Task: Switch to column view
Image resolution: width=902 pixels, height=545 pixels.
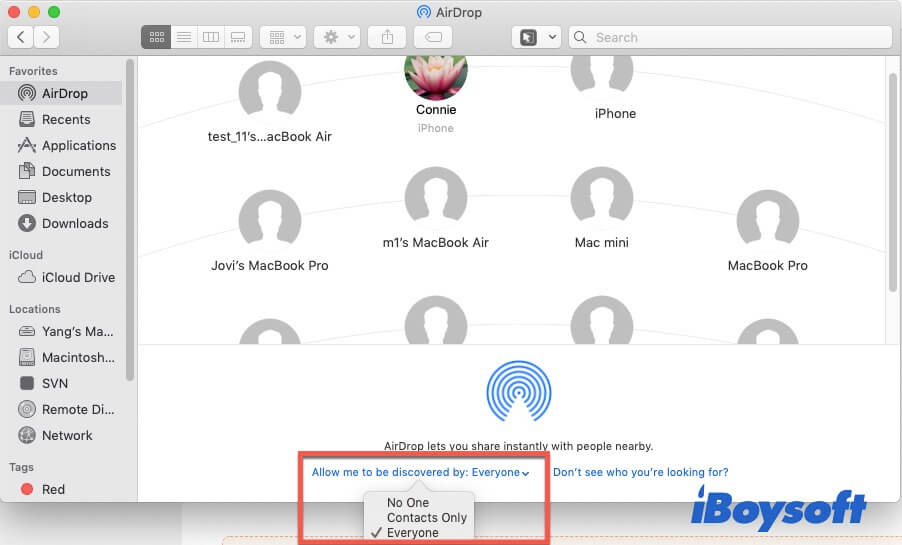Action: point(211,37)
